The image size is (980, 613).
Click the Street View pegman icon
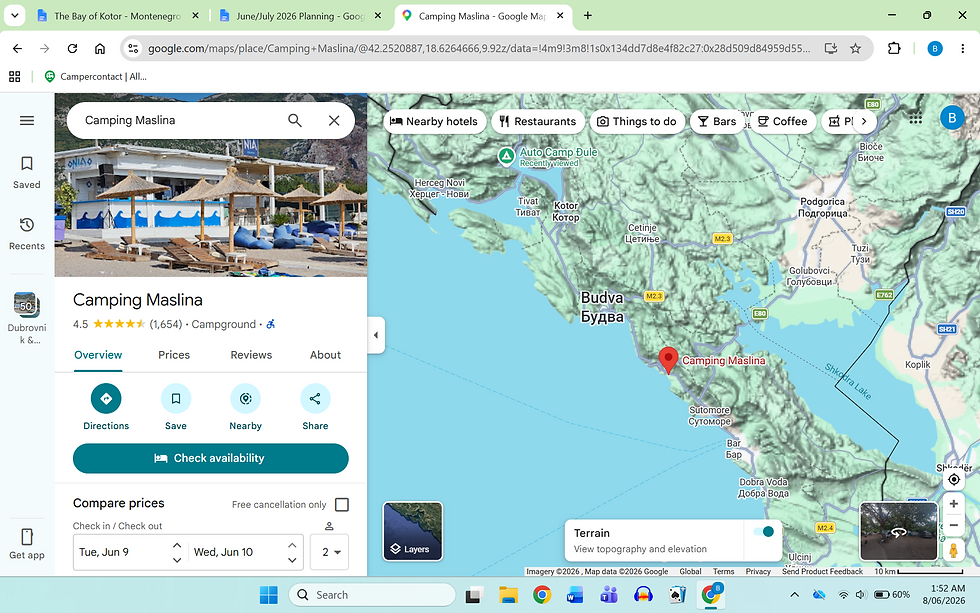coord(953,550)
